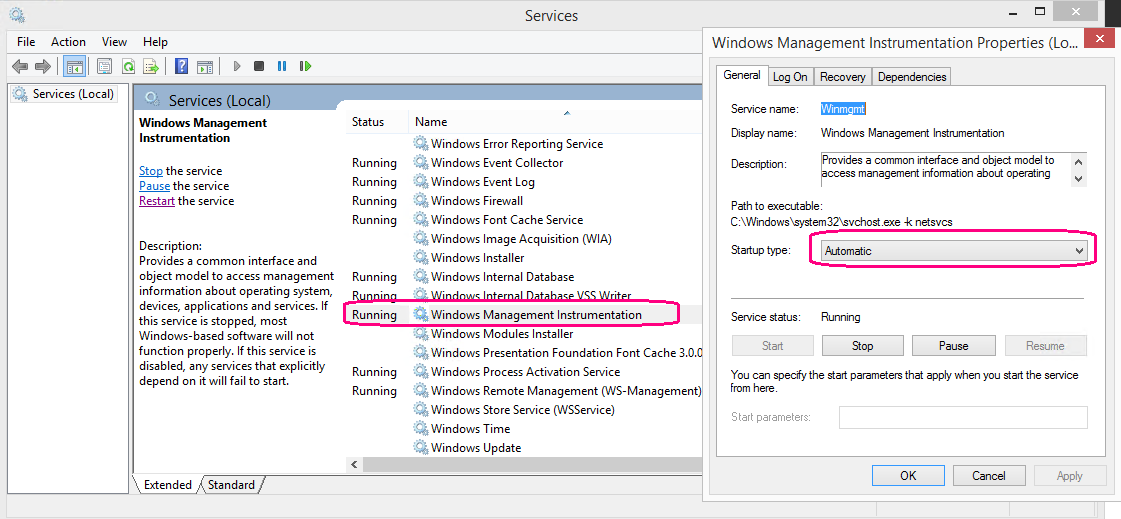Click gear icon of Windows Event Collector
The image size is (1121, 519).
click(420, 163)
